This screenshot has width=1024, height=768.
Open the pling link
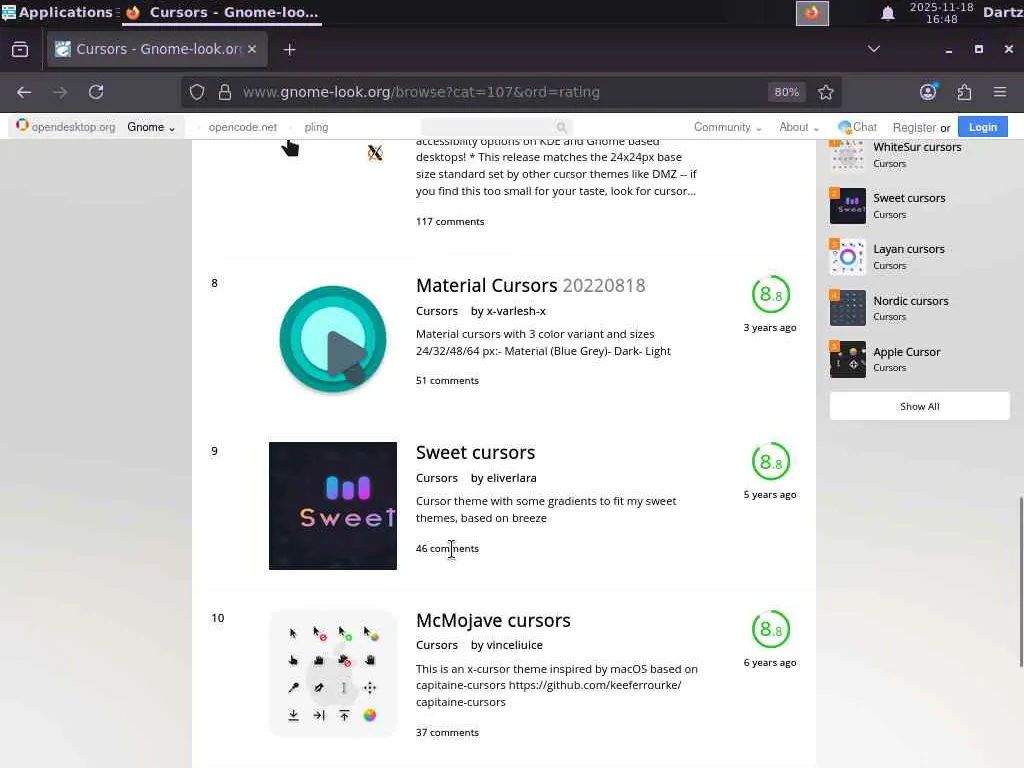pos(316,127)
